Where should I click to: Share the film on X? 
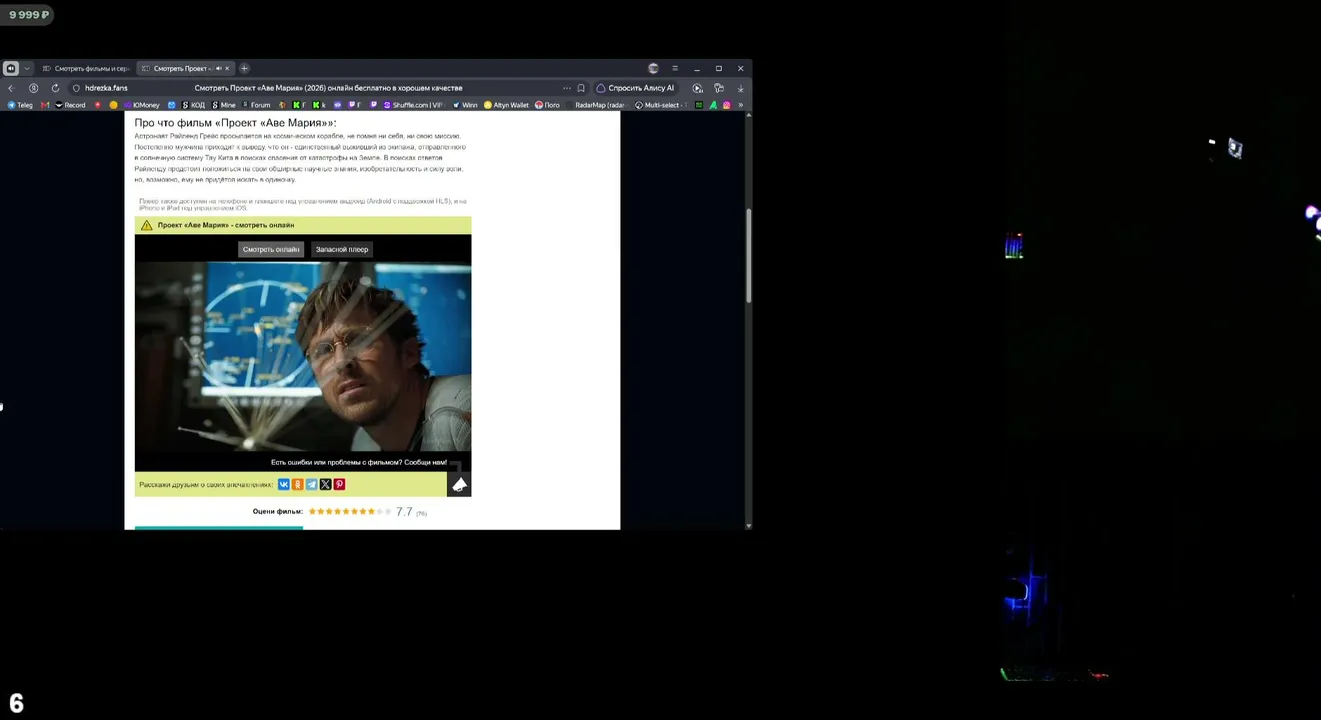point(326,484)
